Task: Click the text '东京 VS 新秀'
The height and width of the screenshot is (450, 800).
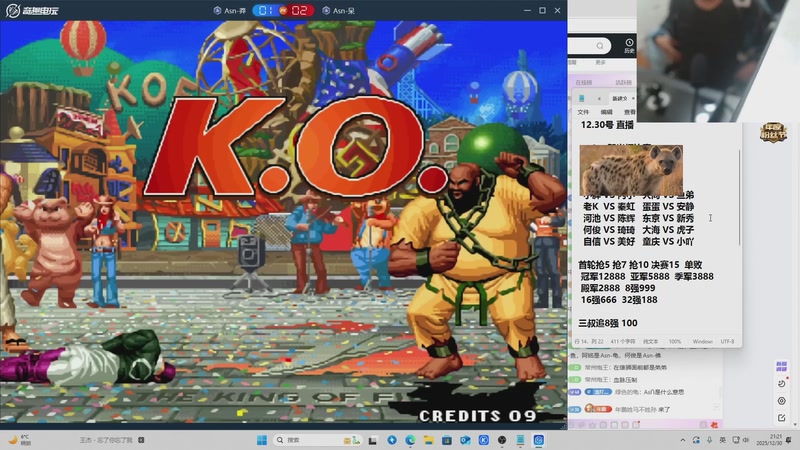Action: tap(668, 218)
